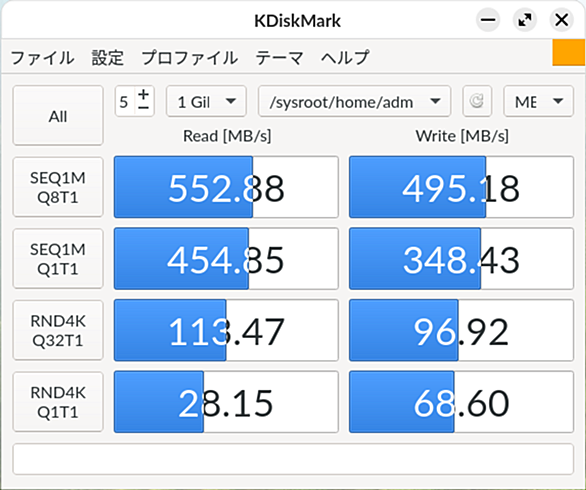Click SEQ1M Q1T1 read result 454.85

click(x=226, y=259)
